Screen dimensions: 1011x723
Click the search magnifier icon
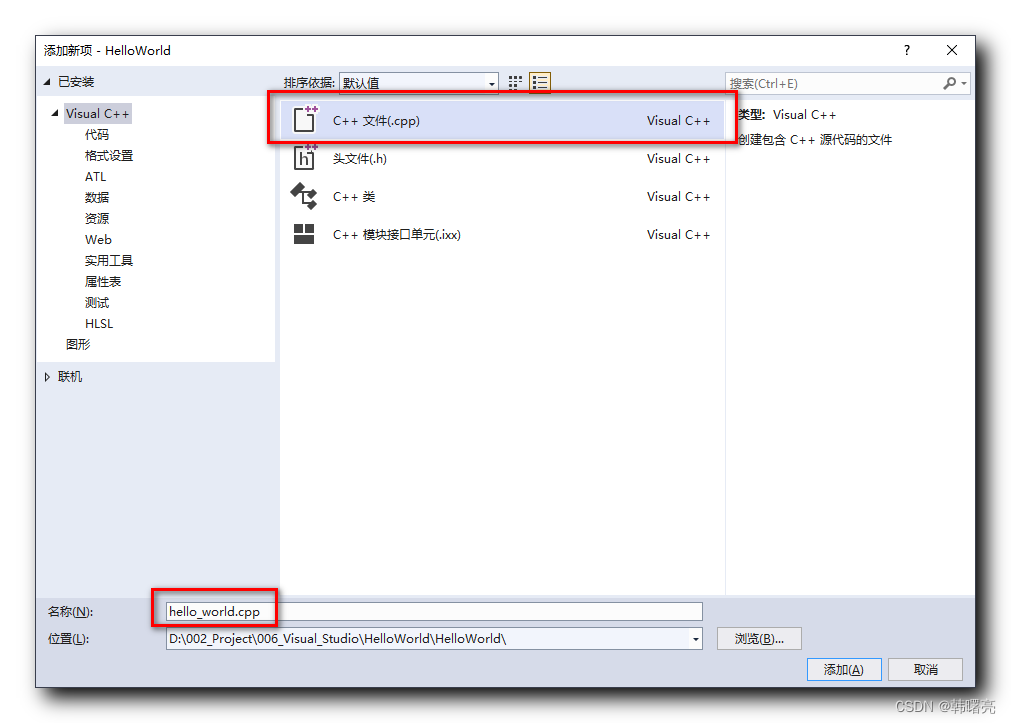[x=949, y=83]
